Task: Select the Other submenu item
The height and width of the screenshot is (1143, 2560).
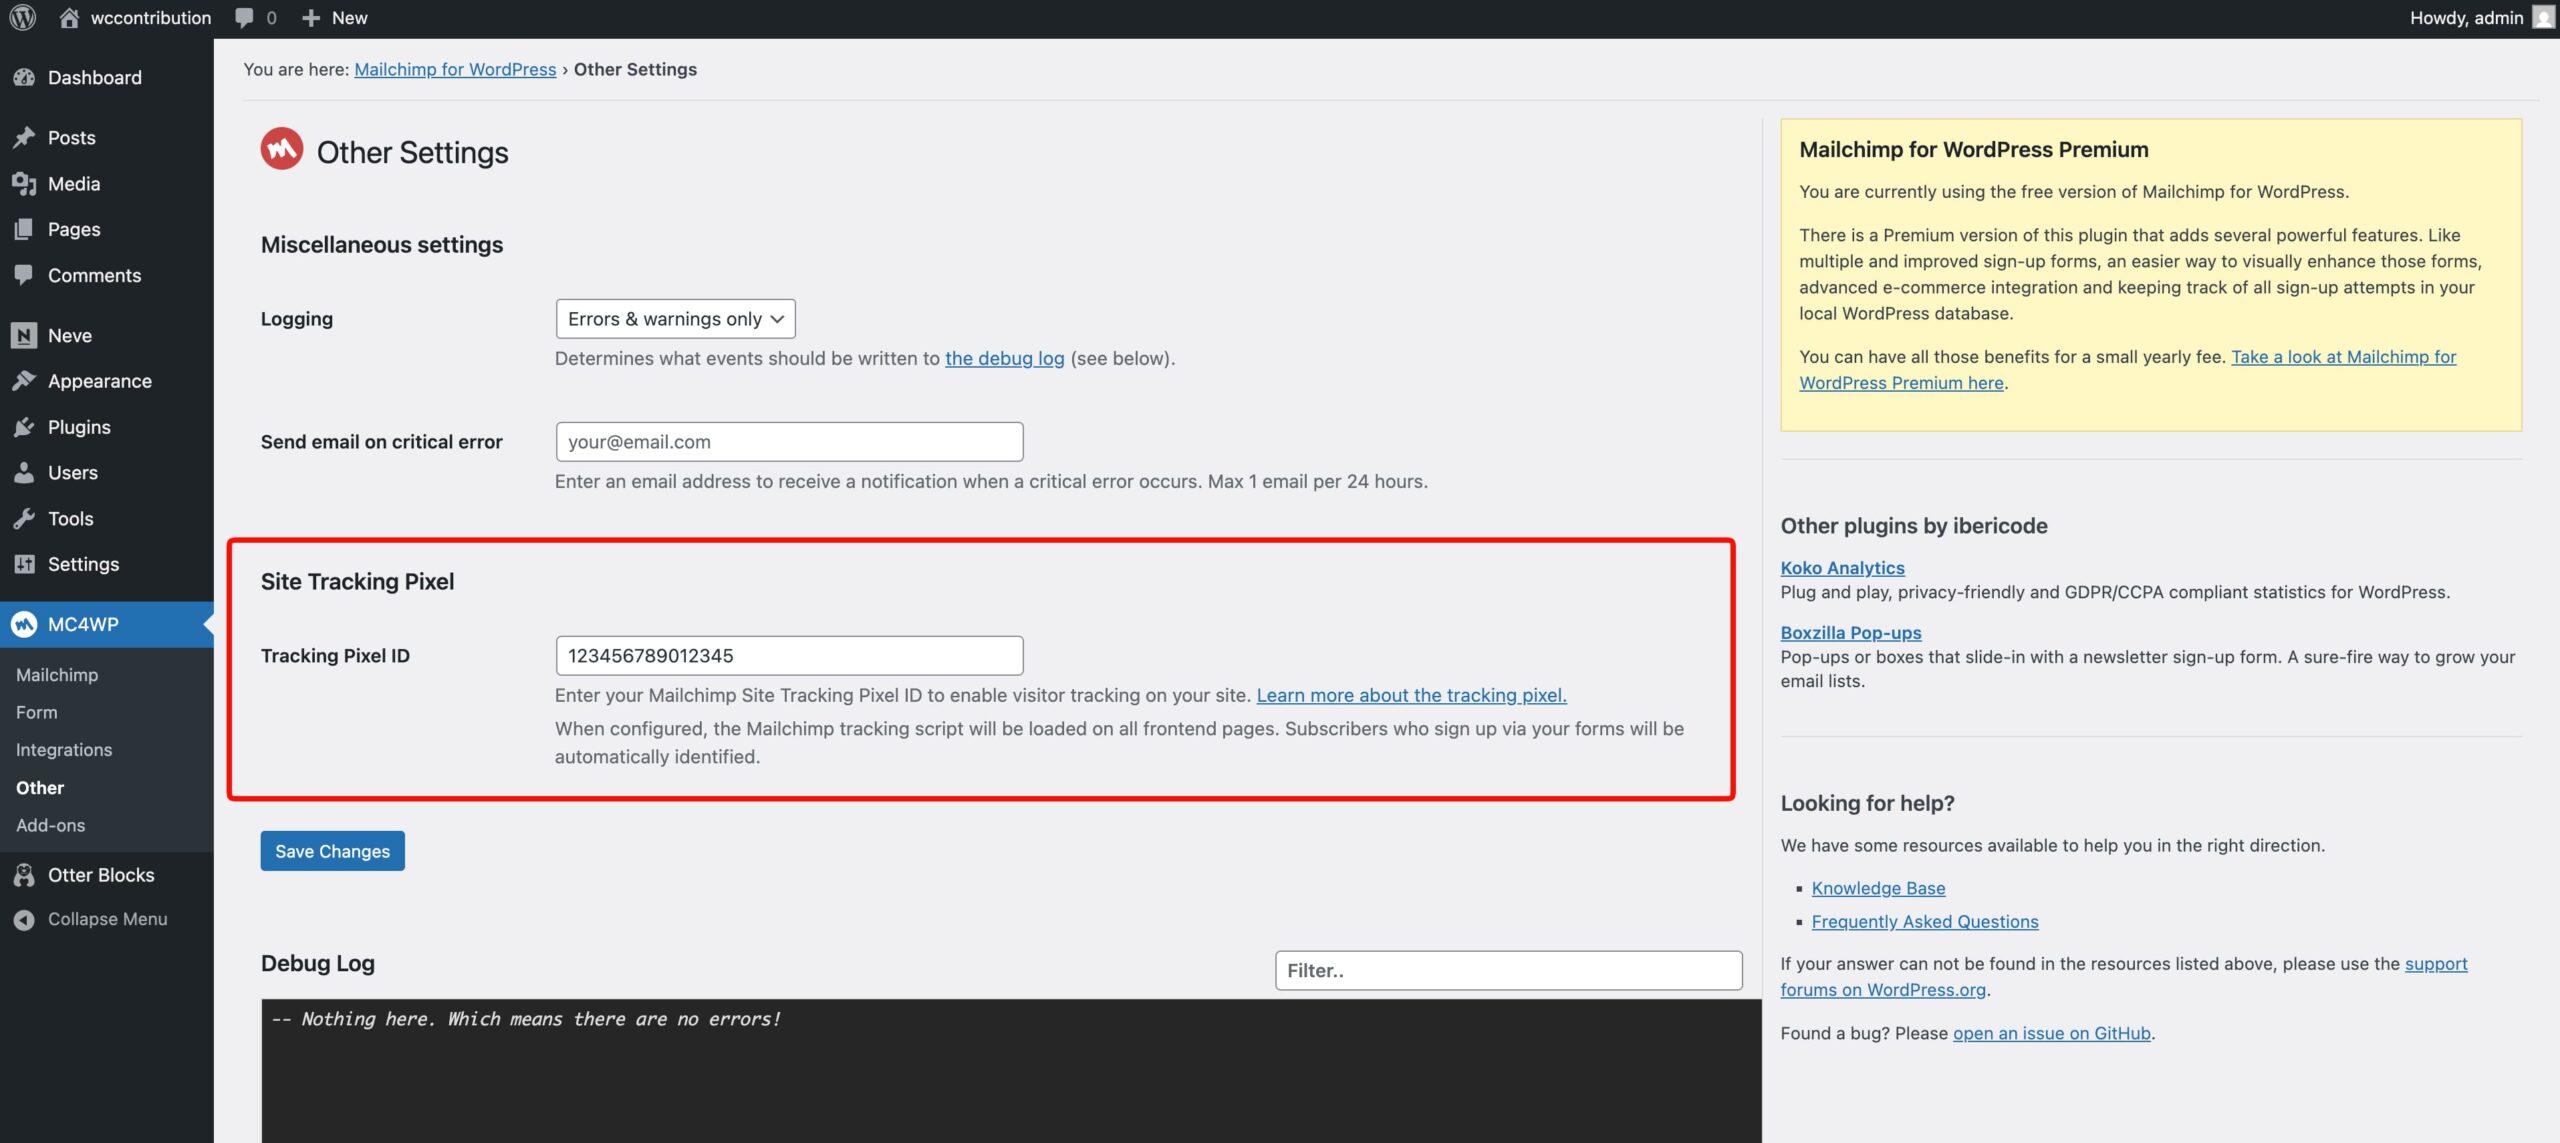Action: [x=40, y=788]
